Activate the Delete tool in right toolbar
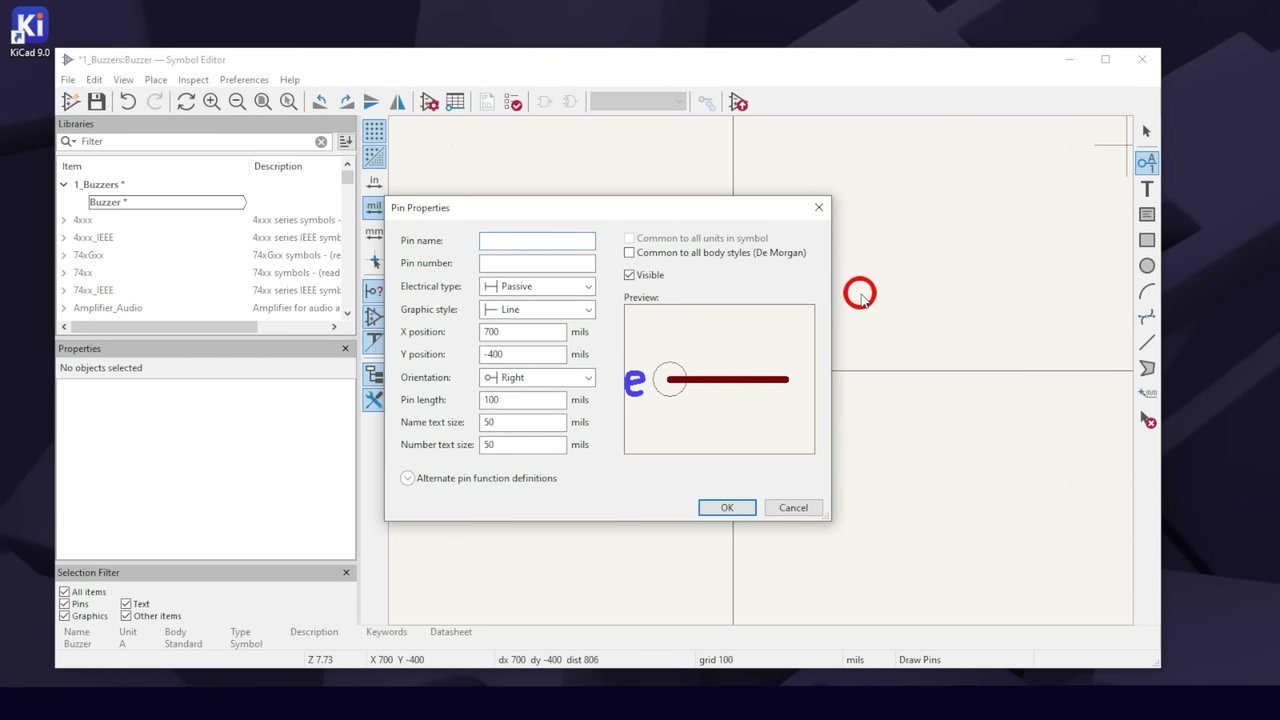Viewport: 1280px width, 720px height. [x=1147, y=421]
